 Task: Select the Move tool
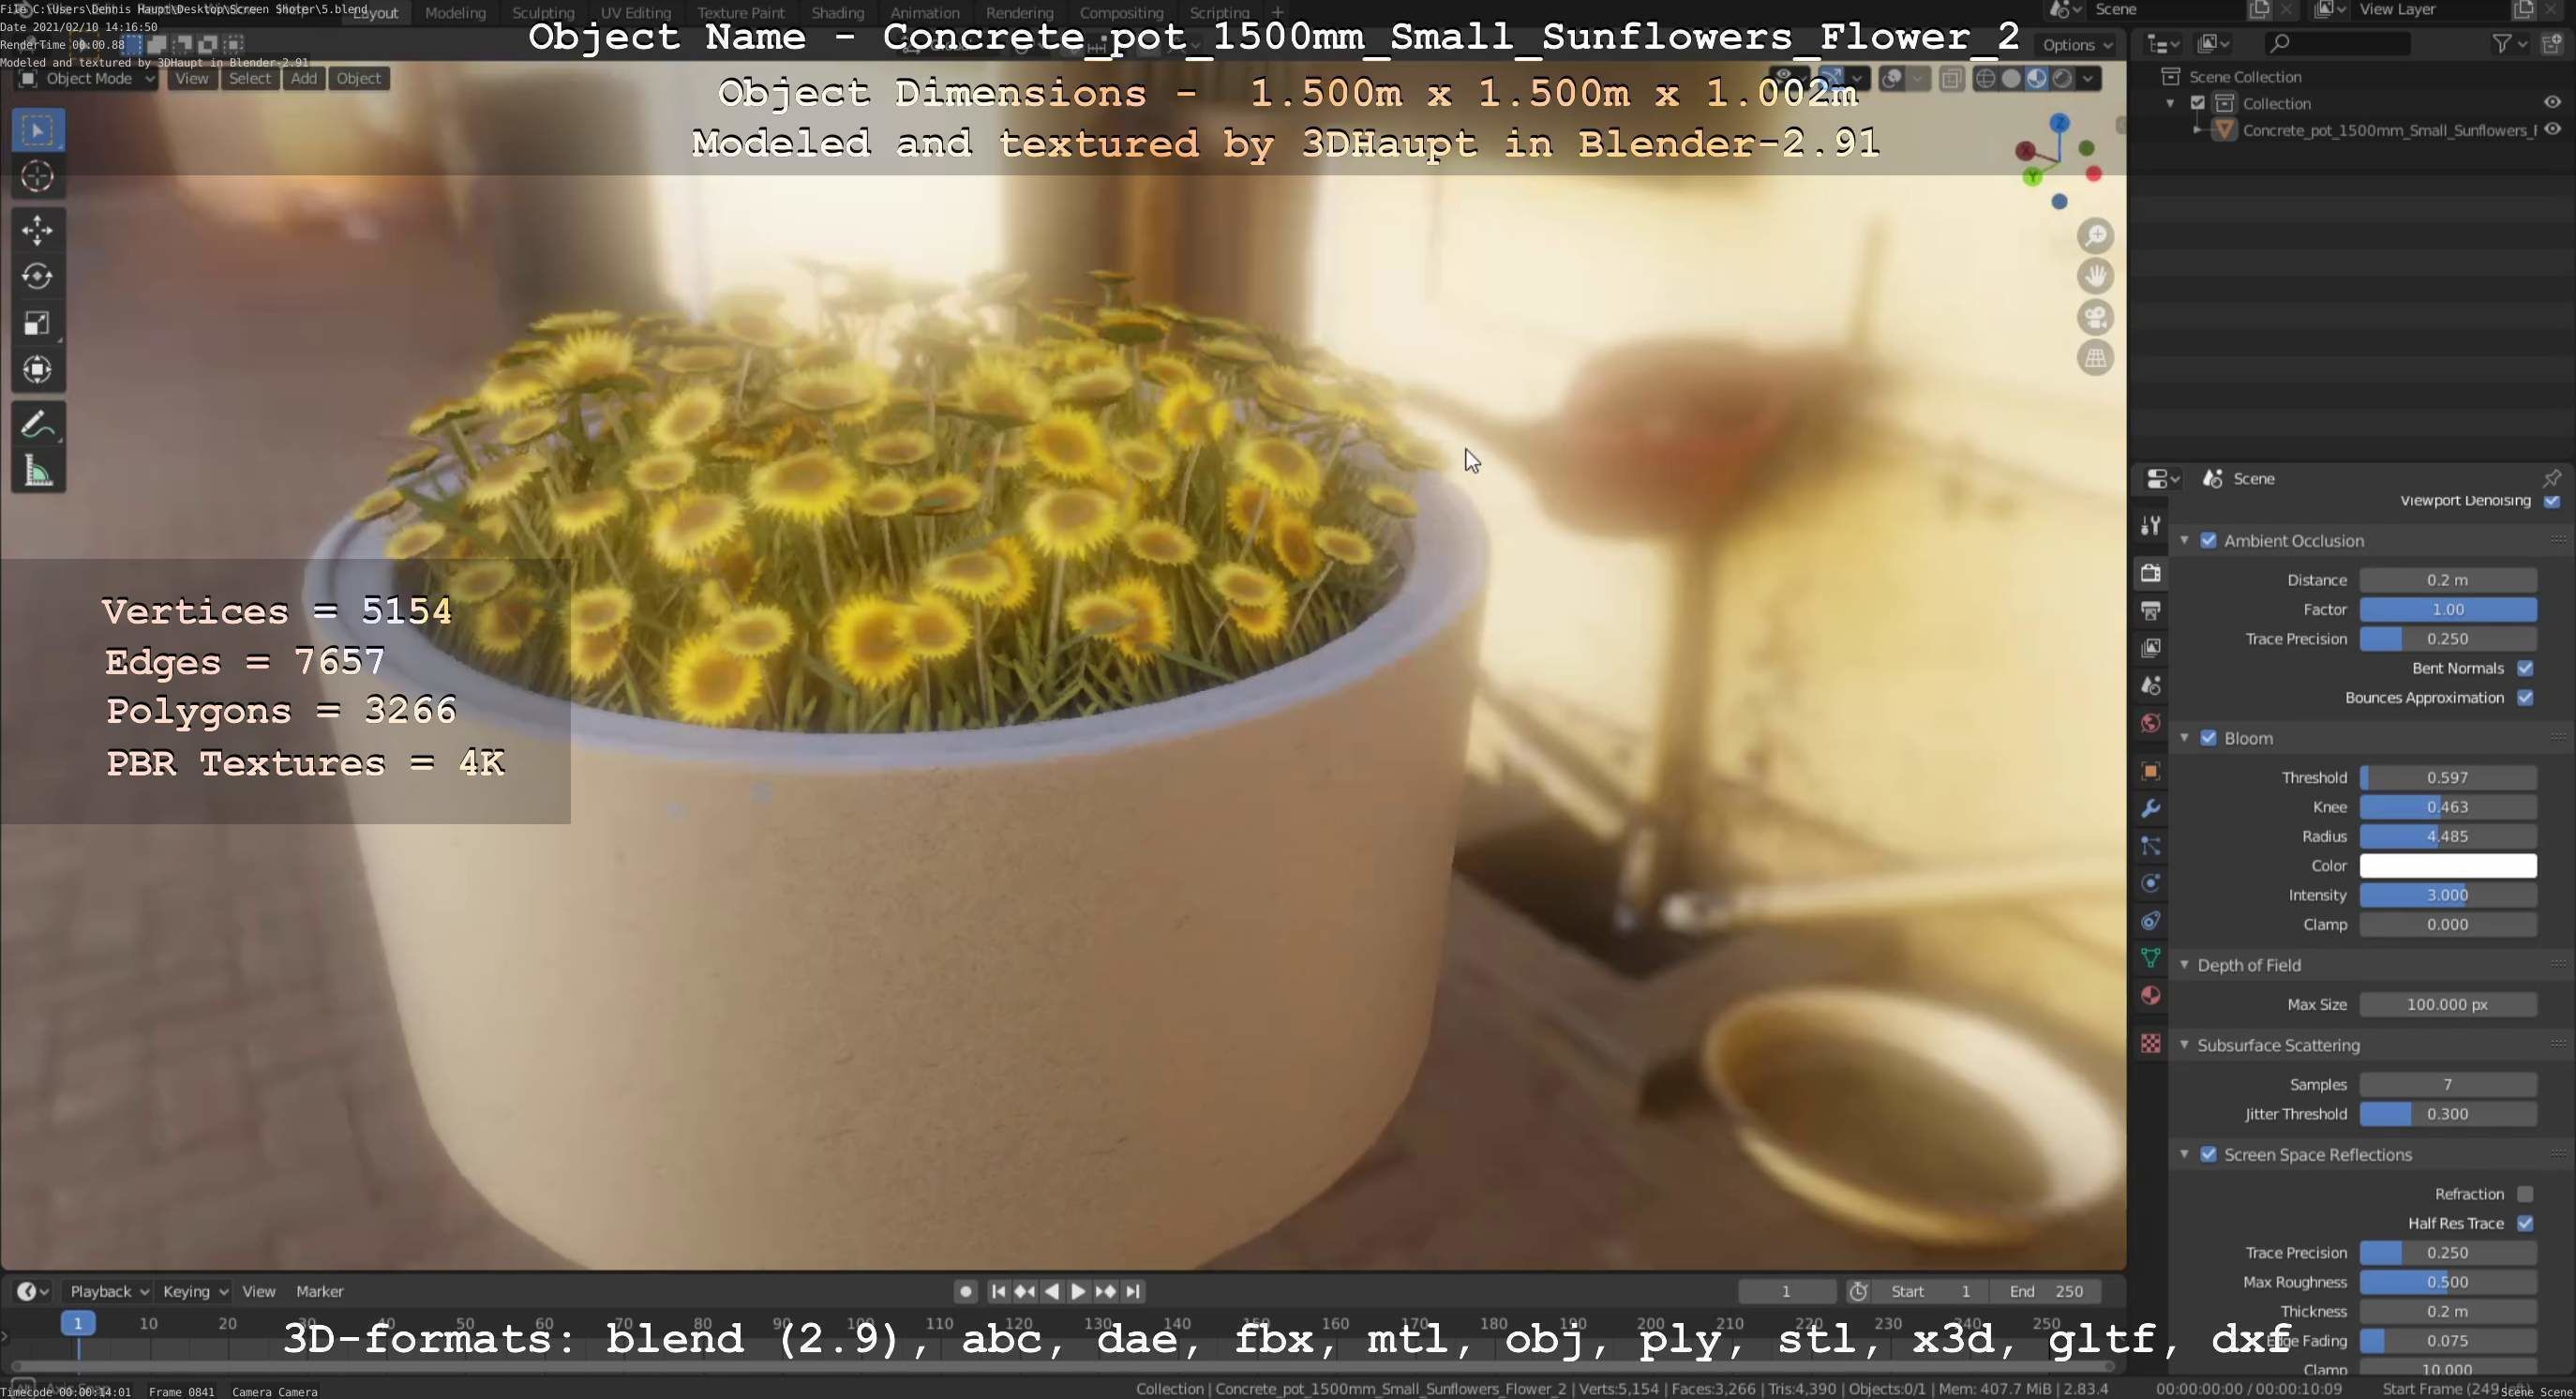click(x=38, y=230)
